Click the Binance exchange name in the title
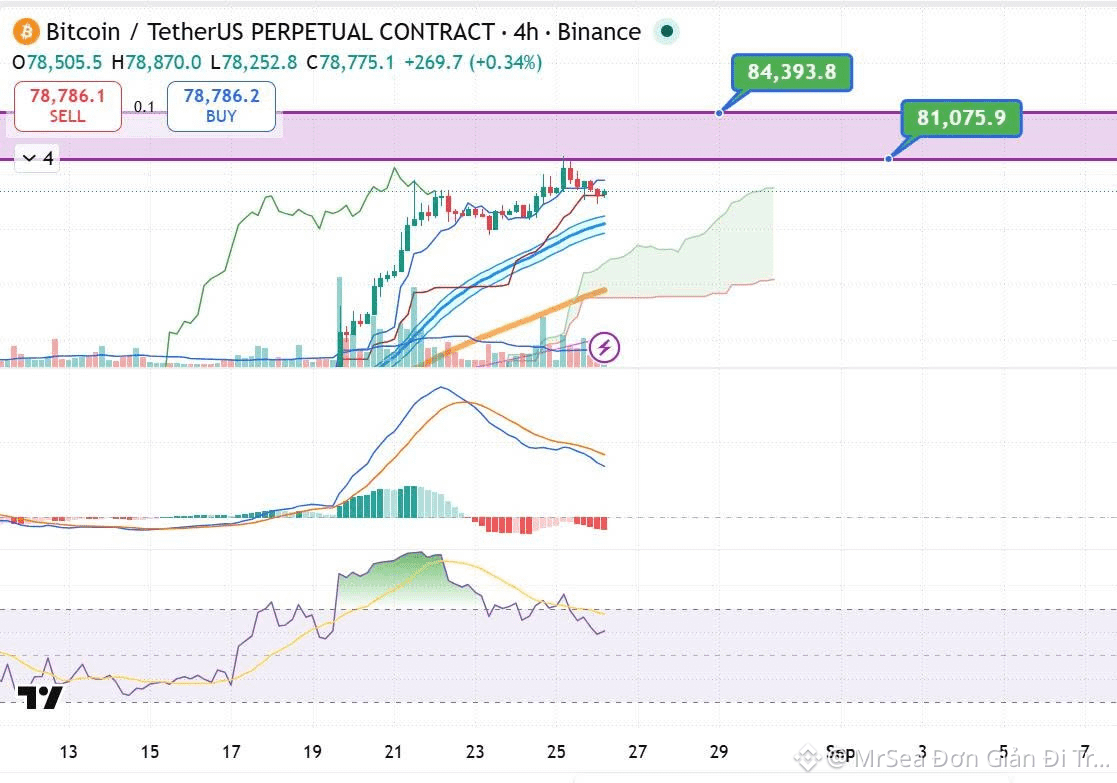Viewport: 1117px width, 783px height. 599,32
